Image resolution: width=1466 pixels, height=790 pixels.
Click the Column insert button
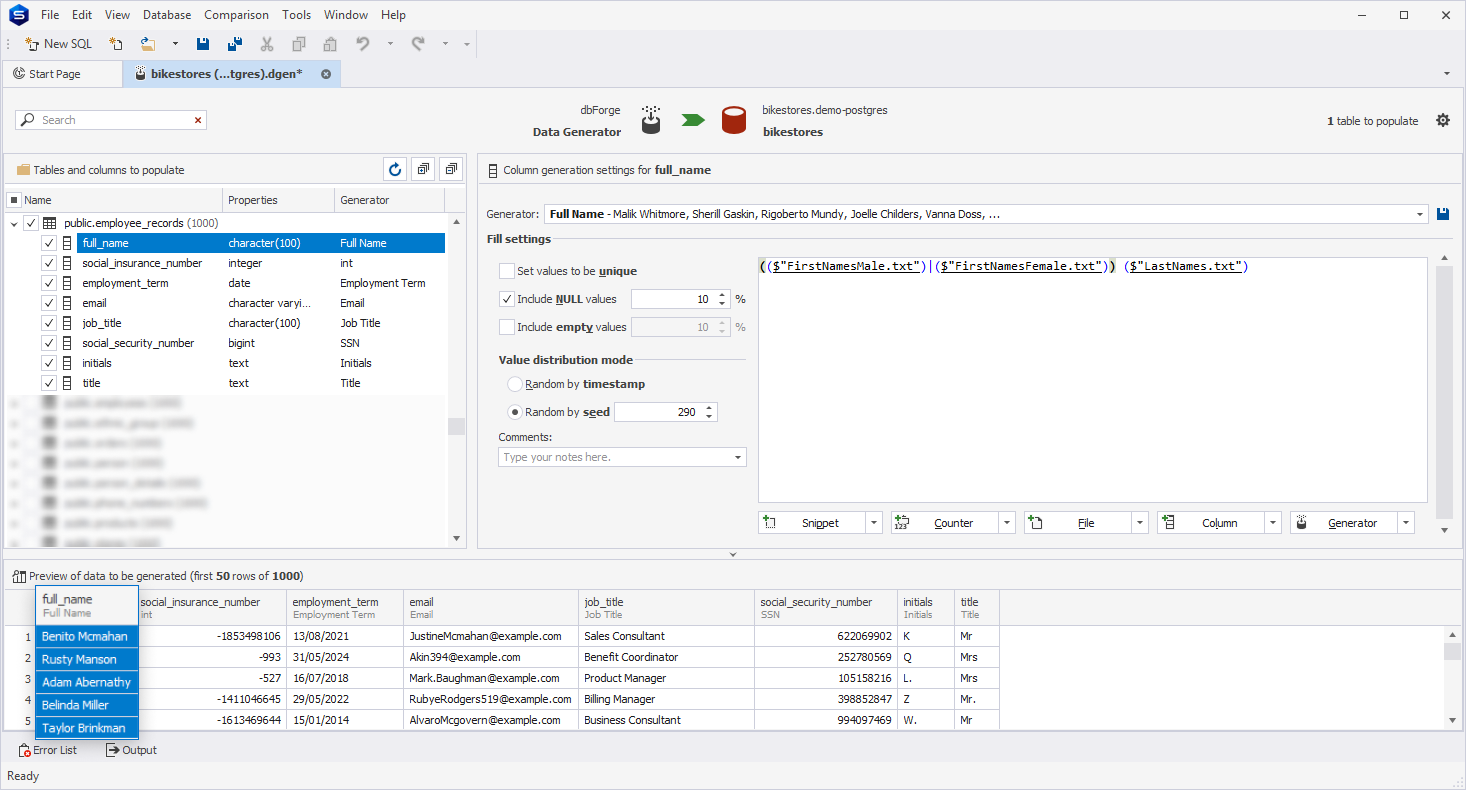click(x=1211, y=523)
